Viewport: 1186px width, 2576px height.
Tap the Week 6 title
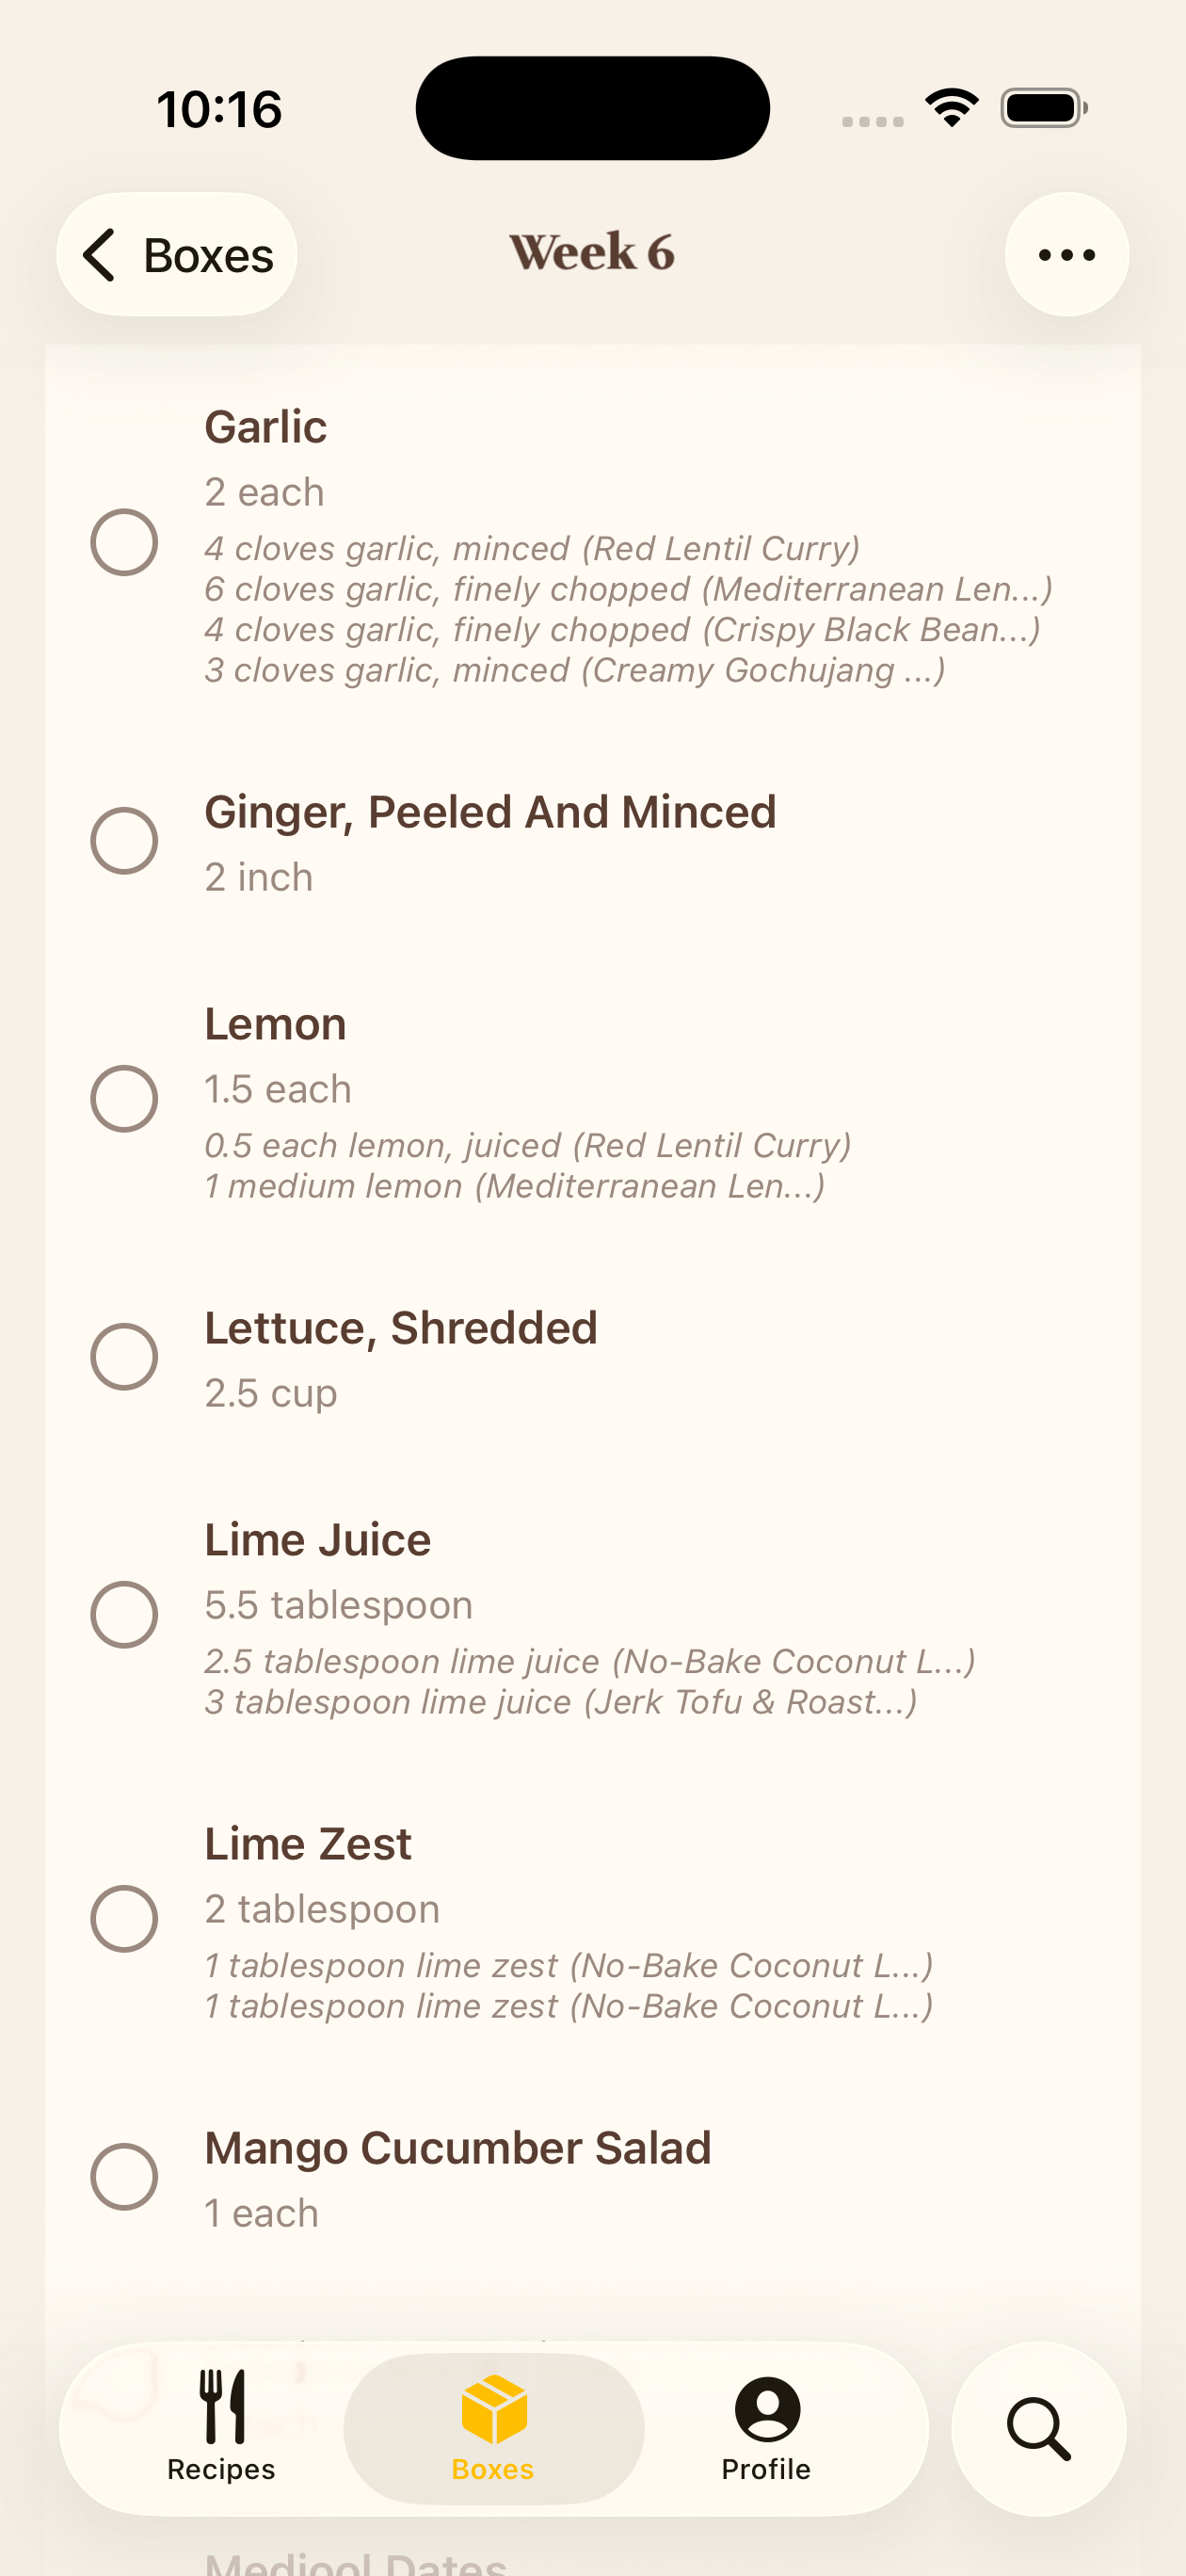[x=592, y=252]
